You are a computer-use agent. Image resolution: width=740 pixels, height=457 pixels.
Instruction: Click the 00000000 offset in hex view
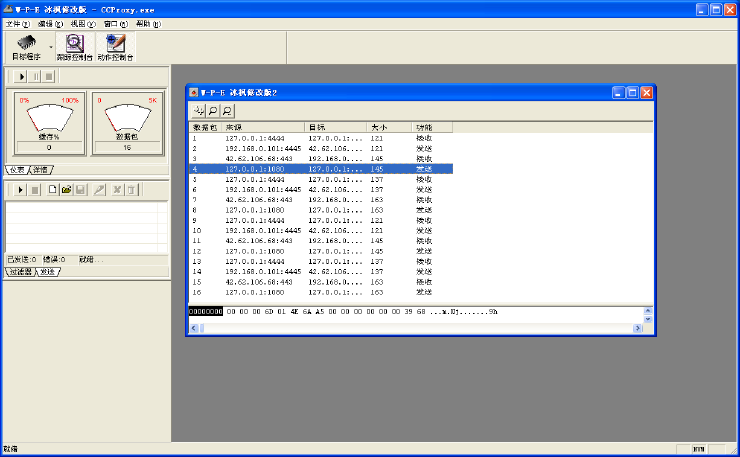point(205,312)
